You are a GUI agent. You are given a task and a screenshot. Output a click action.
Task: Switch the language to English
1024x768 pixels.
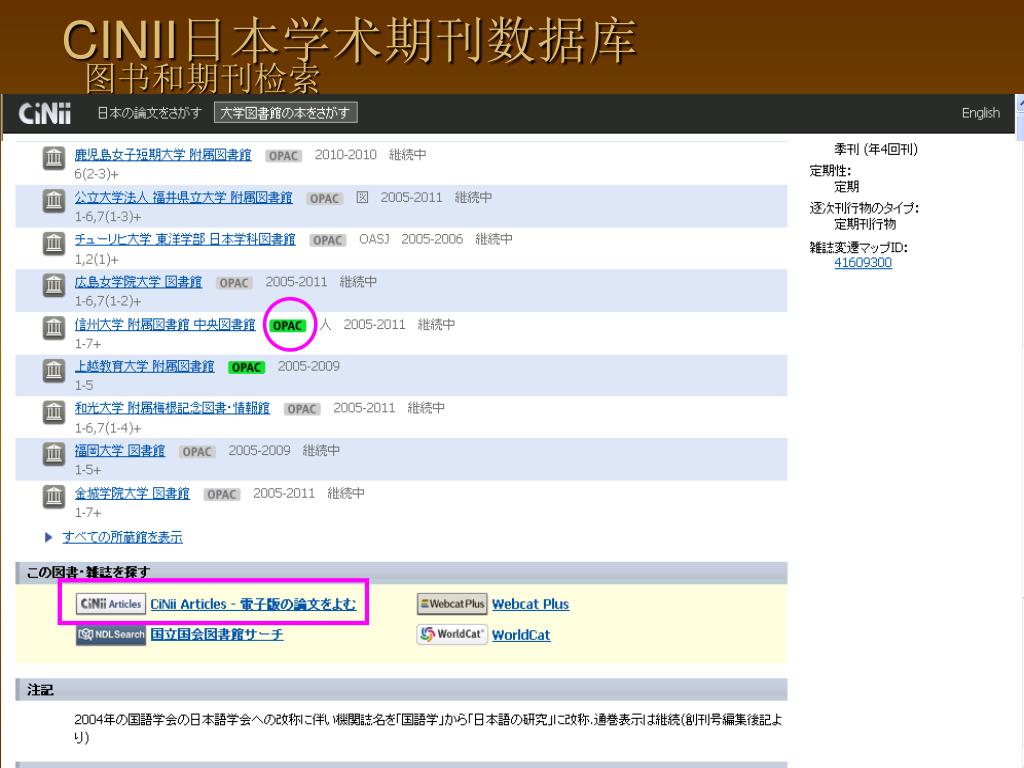pyautogui.click(x=980, y=113)
